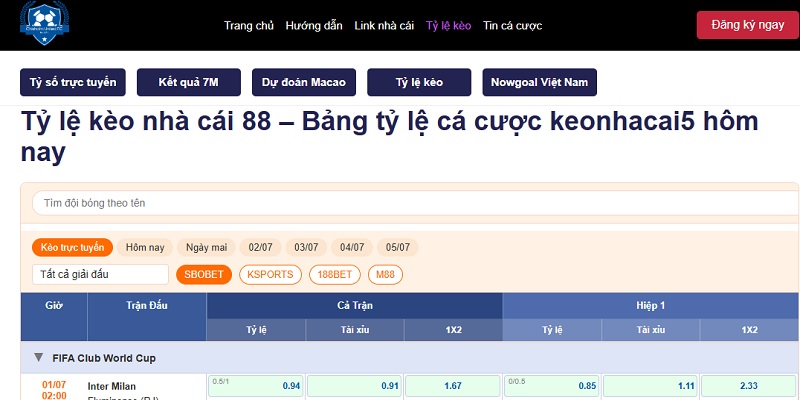Screen dimensions: 800x400
Task: Click Tỷ lệ subheader under Cả Trận
Action: 256,330
